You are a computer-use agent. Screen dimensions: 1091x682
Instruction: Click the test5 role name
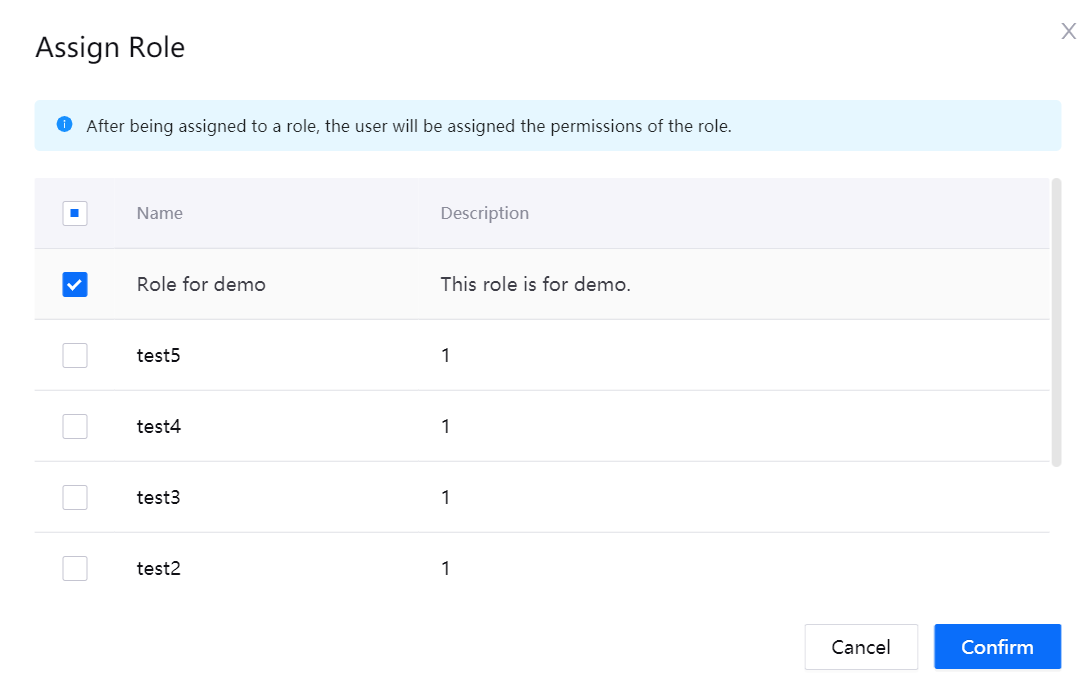pyautogui.click(x=159, y=355)
